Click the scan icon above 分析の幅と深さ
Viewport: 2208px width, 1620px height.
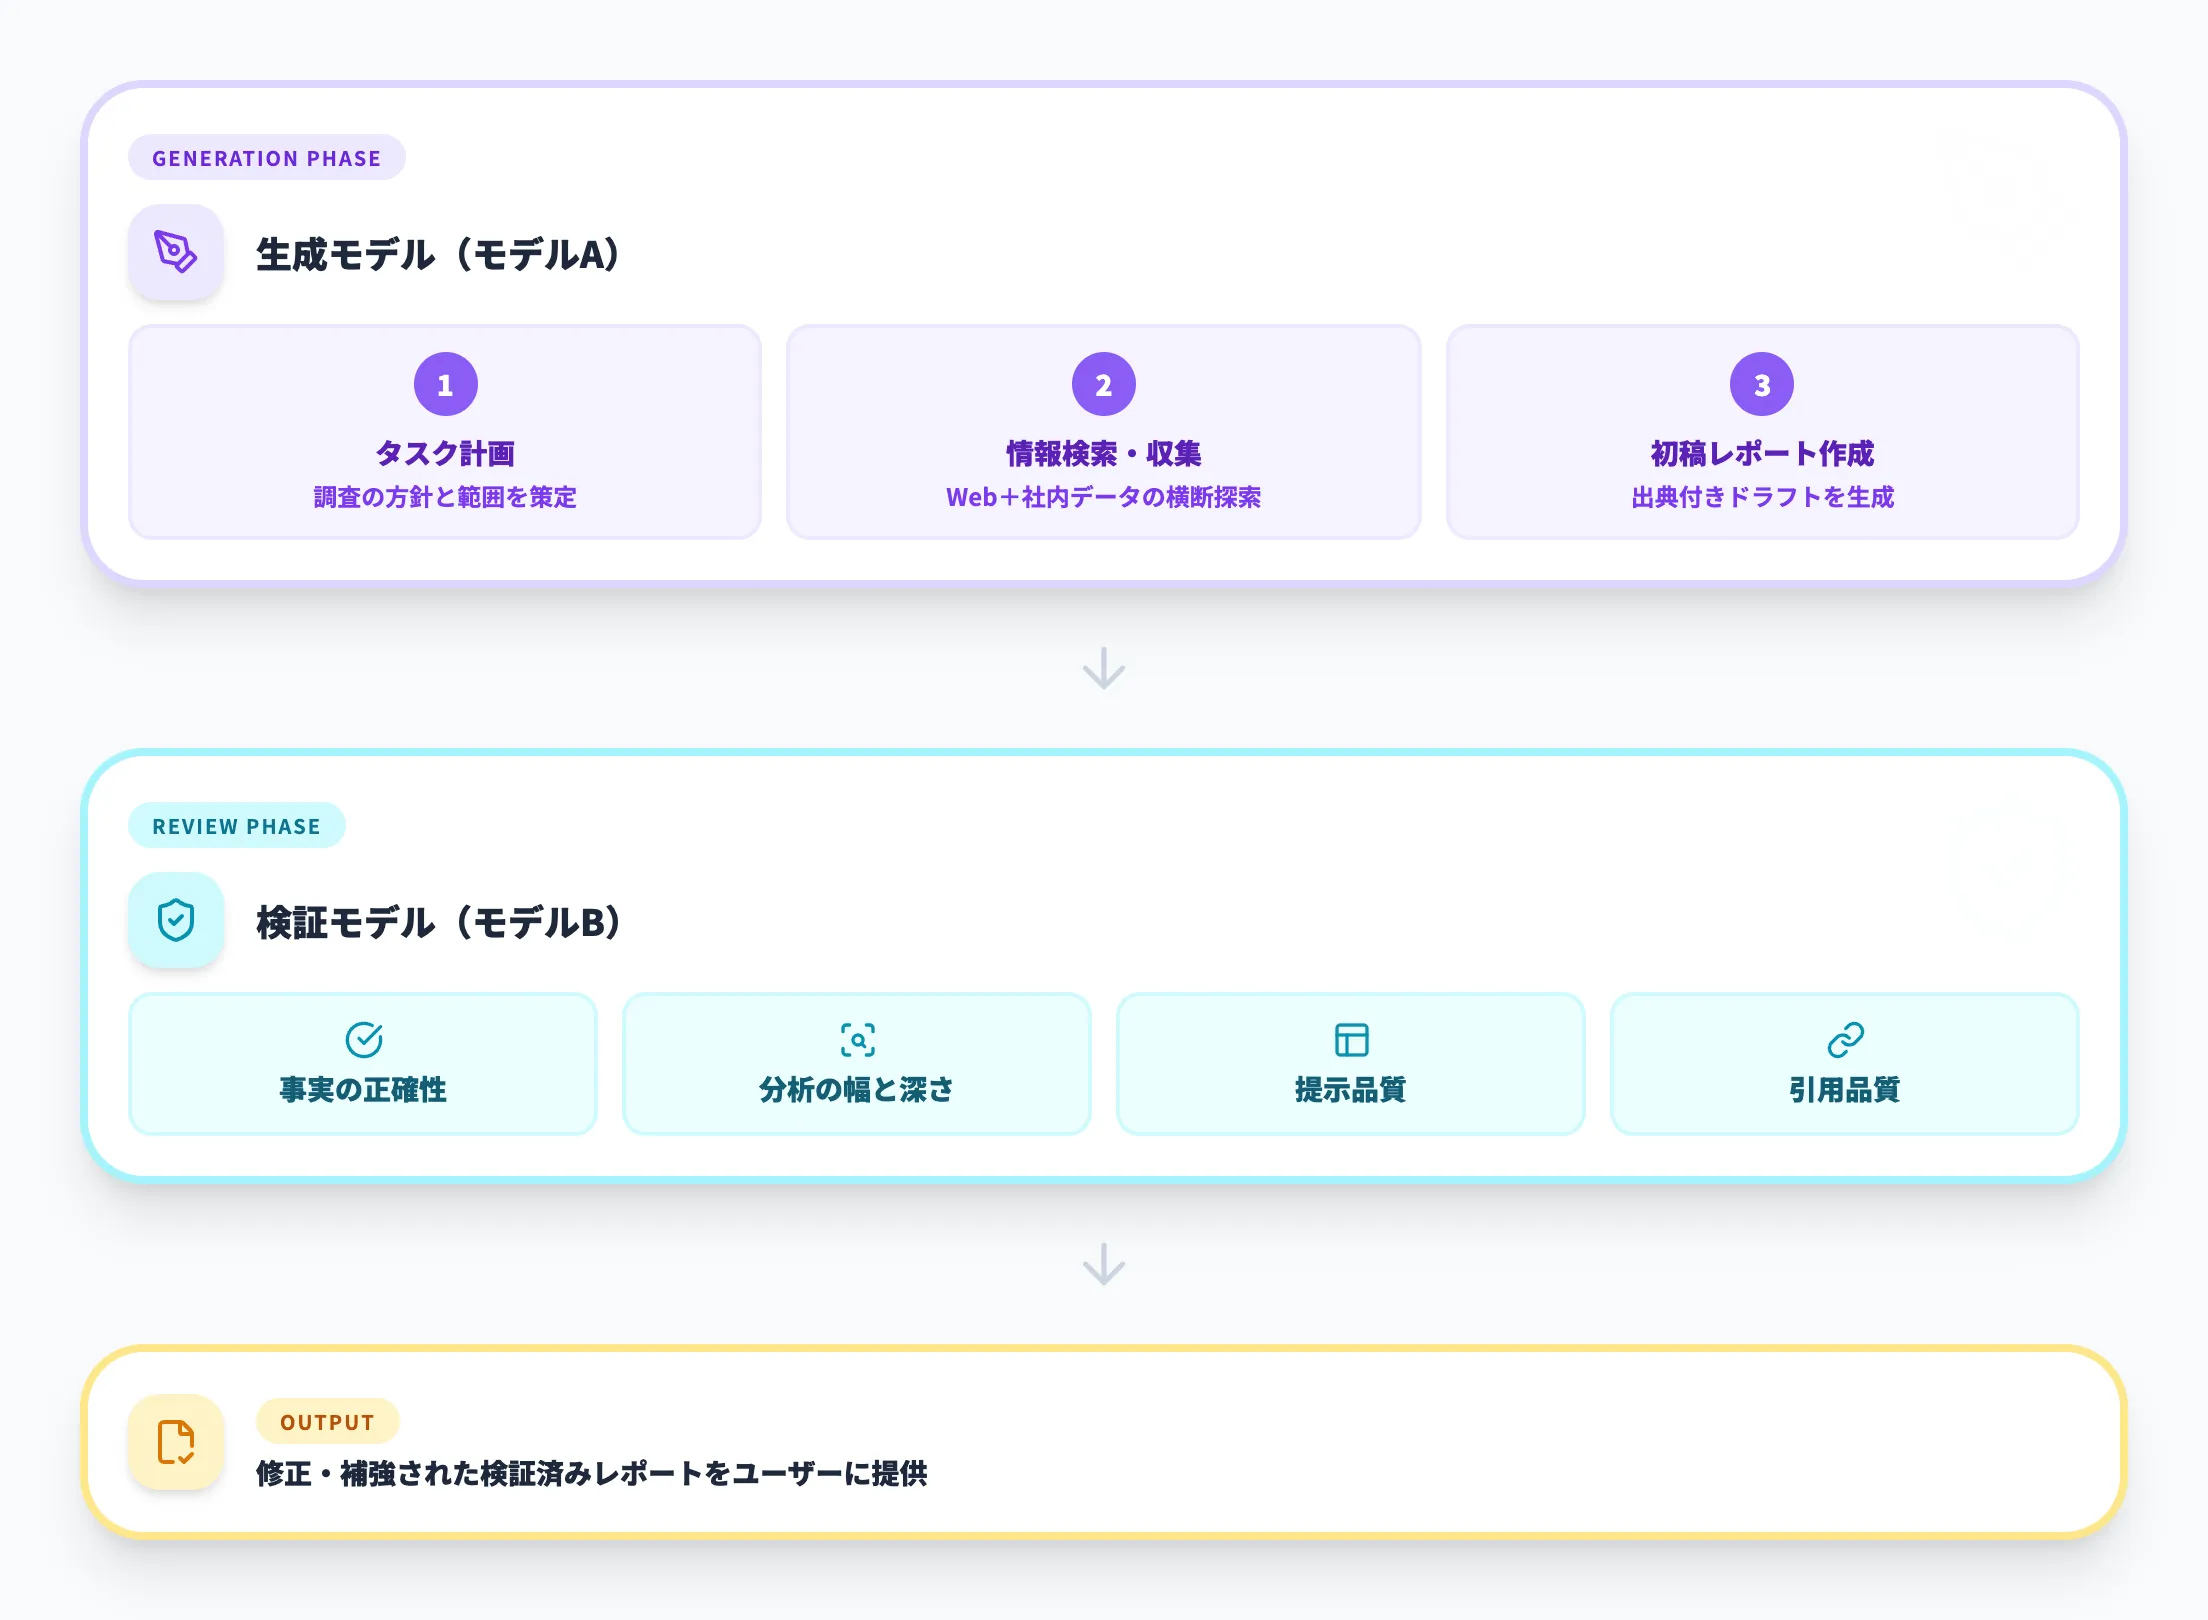point(858,1040)
